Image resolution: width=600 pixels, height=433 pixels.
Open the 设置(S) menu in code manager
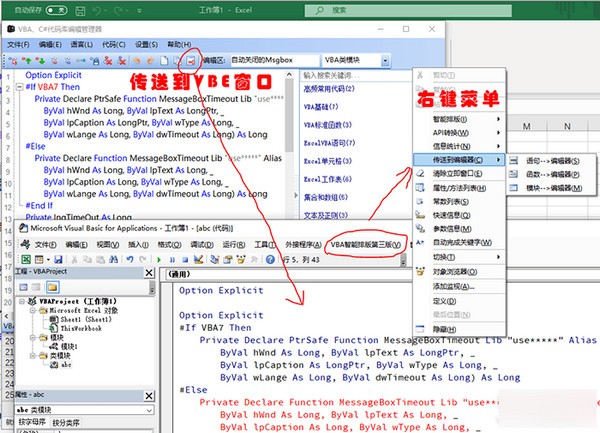(146, 44)
